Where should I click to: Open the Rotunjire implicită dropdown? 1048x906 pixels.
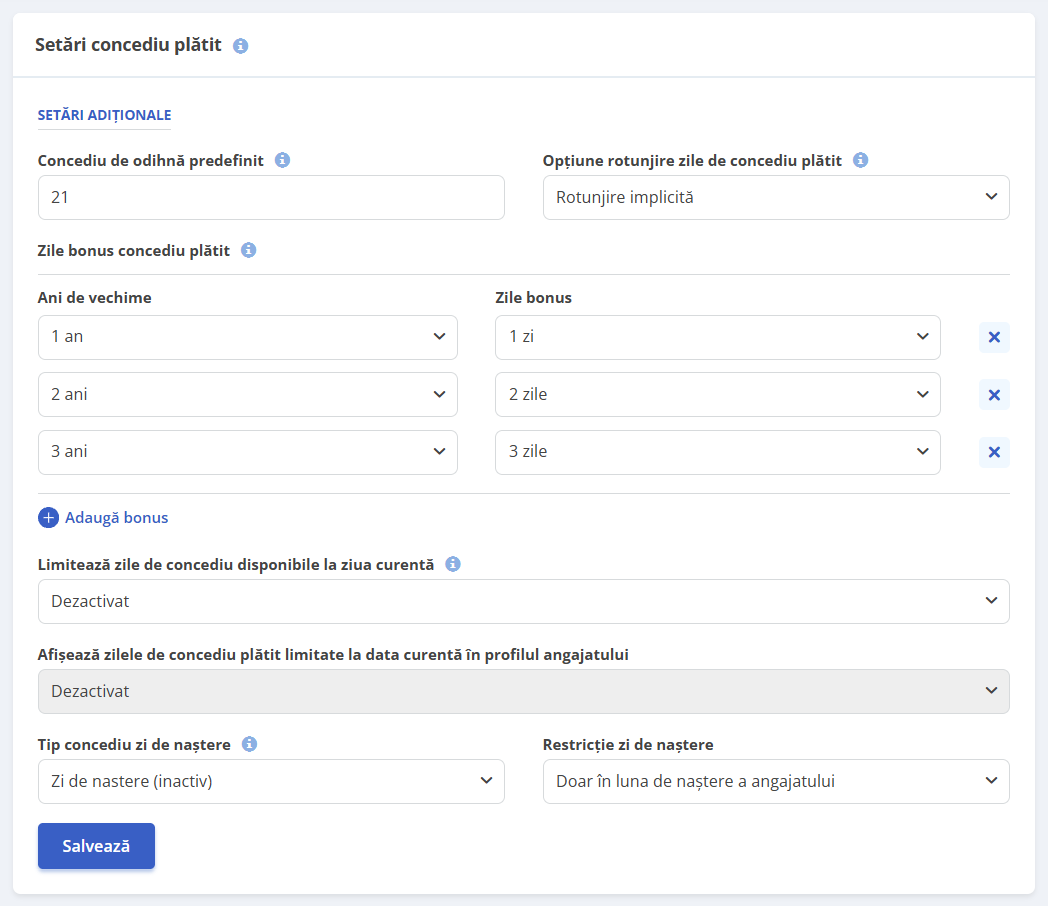click(x=776, y=197)
